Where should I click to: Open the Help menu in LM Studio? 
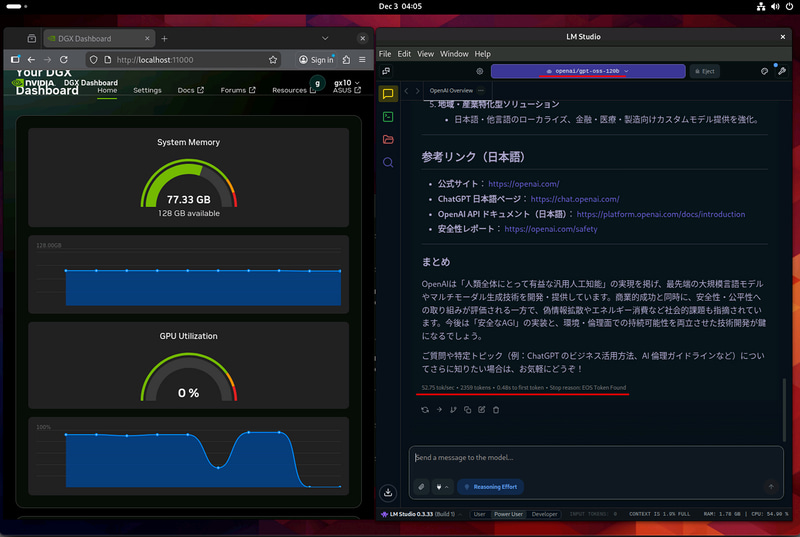[482, 54]
